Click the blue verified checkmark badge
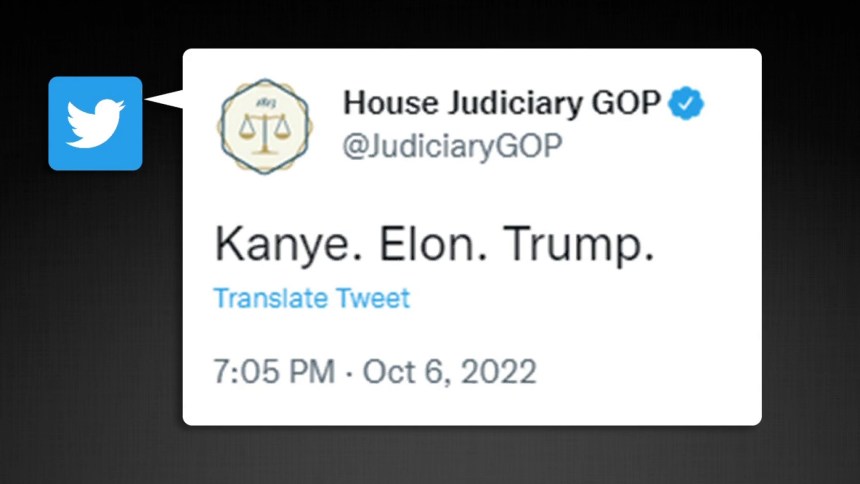860x484 pixels. [x=687, y=103]
